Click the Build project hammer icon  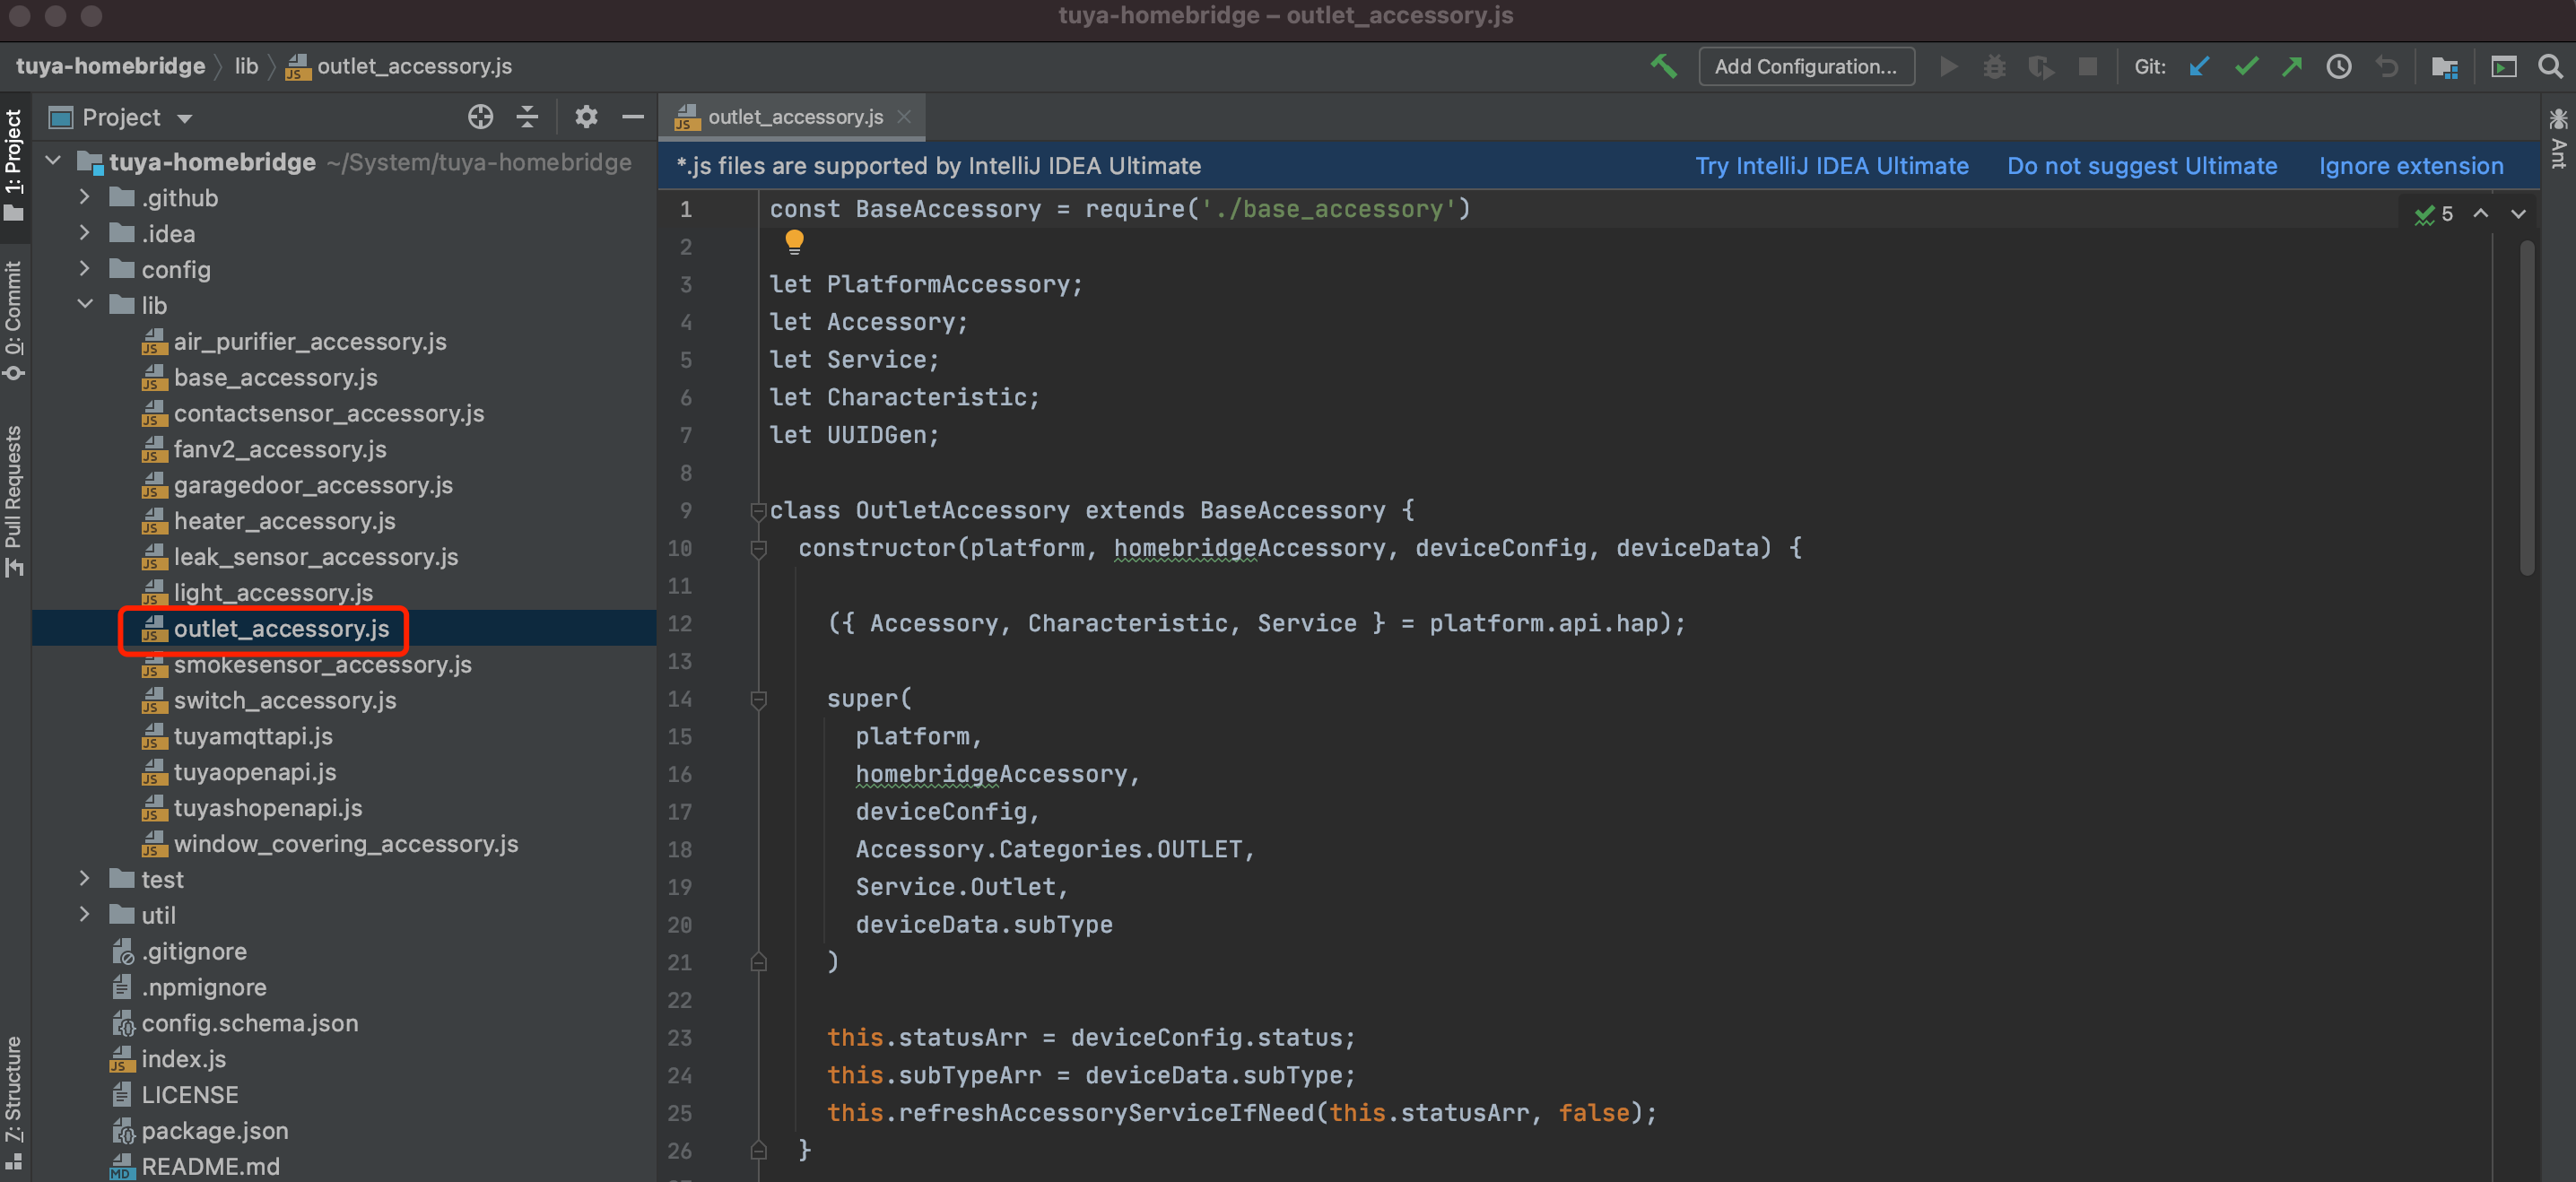pyautogui.click(x=1664, y=67)
